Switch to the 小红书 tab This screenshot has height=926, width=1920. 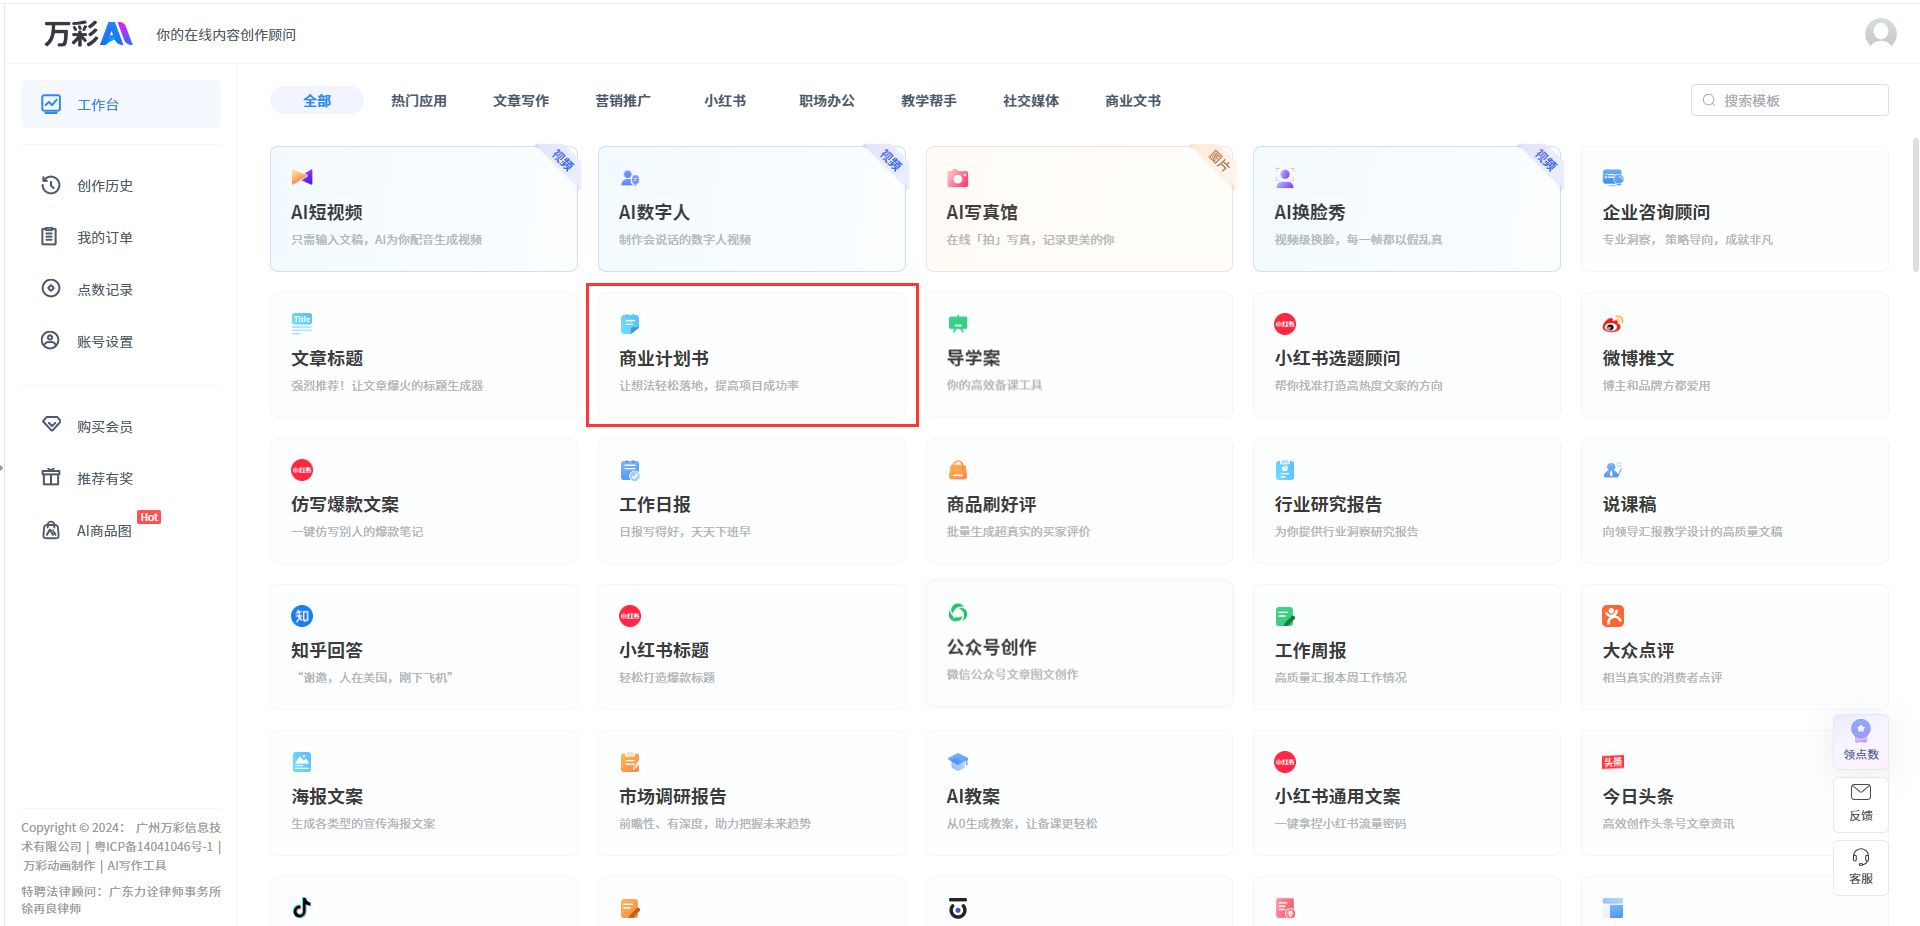725,101
